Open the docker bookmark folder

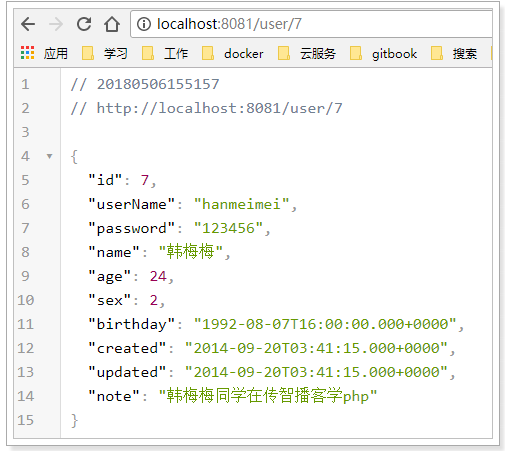point(233,53)
